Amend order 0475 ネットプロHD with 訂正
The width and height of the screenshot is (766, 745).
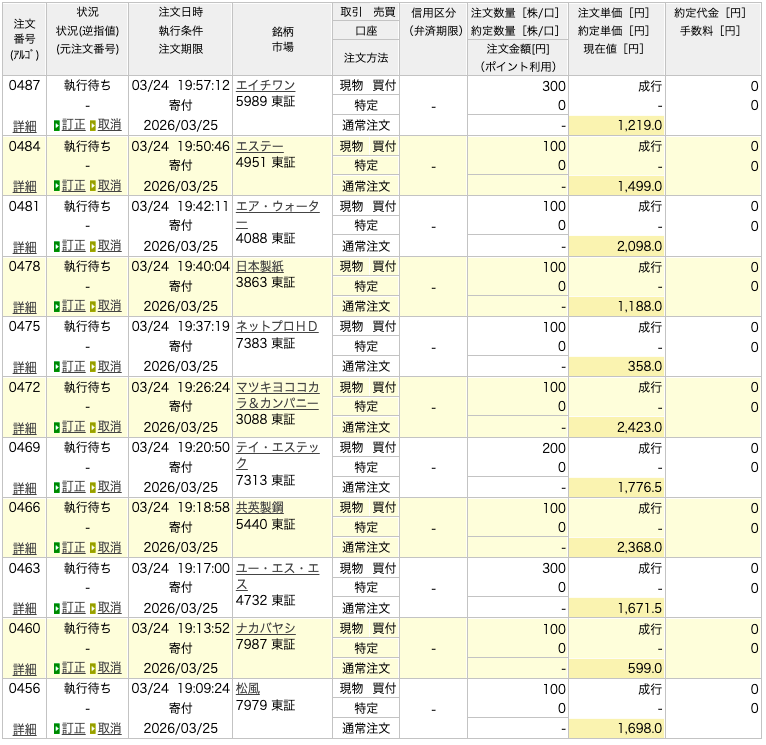tap(73, 367)
